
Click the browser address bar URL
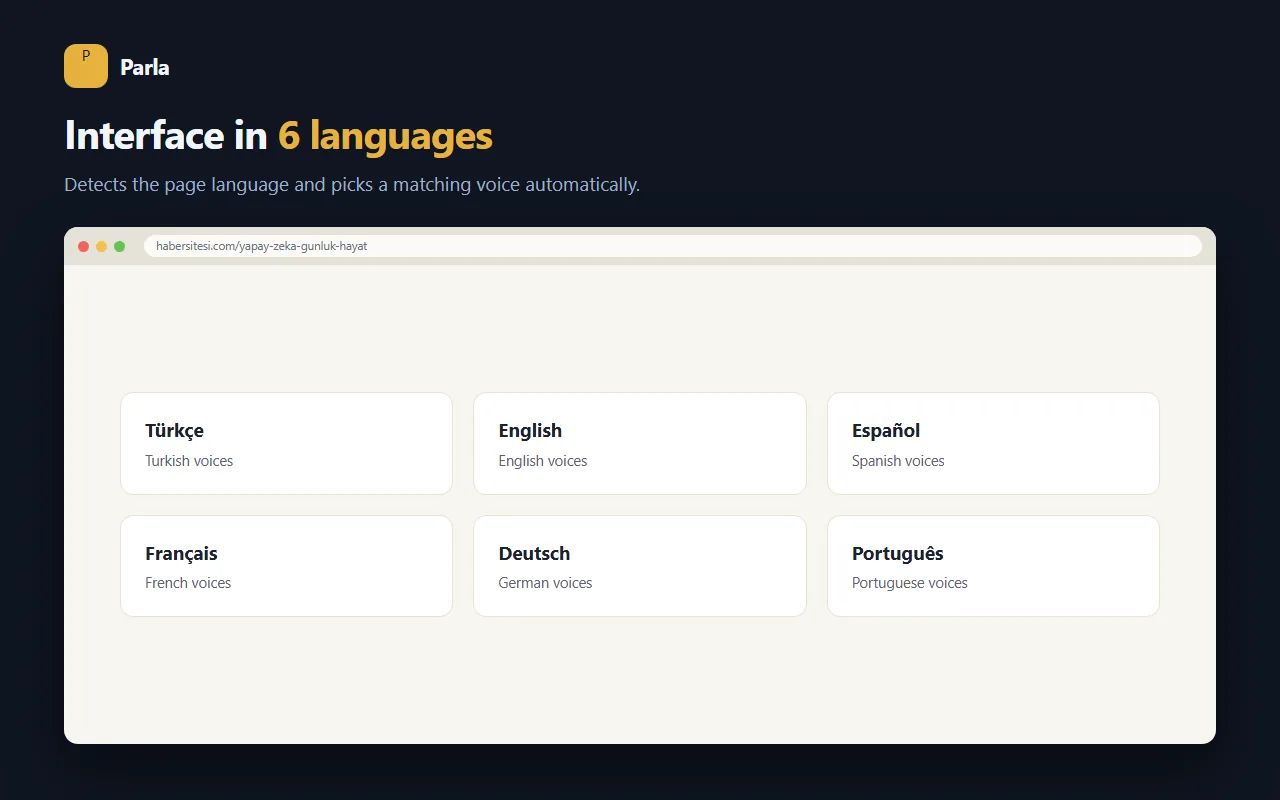click(x=673, y=246)
